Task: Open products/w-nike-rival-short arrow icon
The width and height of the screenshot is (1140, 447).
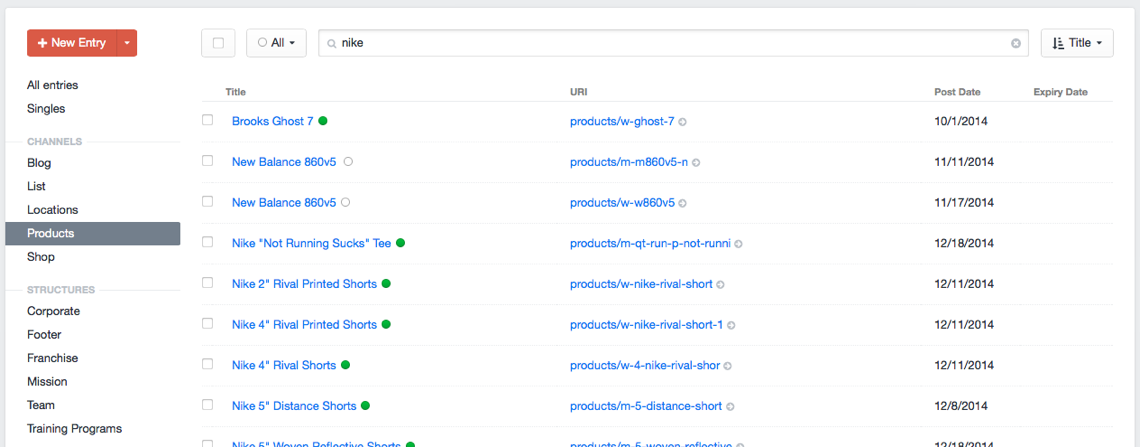Action: pos(720,285)
